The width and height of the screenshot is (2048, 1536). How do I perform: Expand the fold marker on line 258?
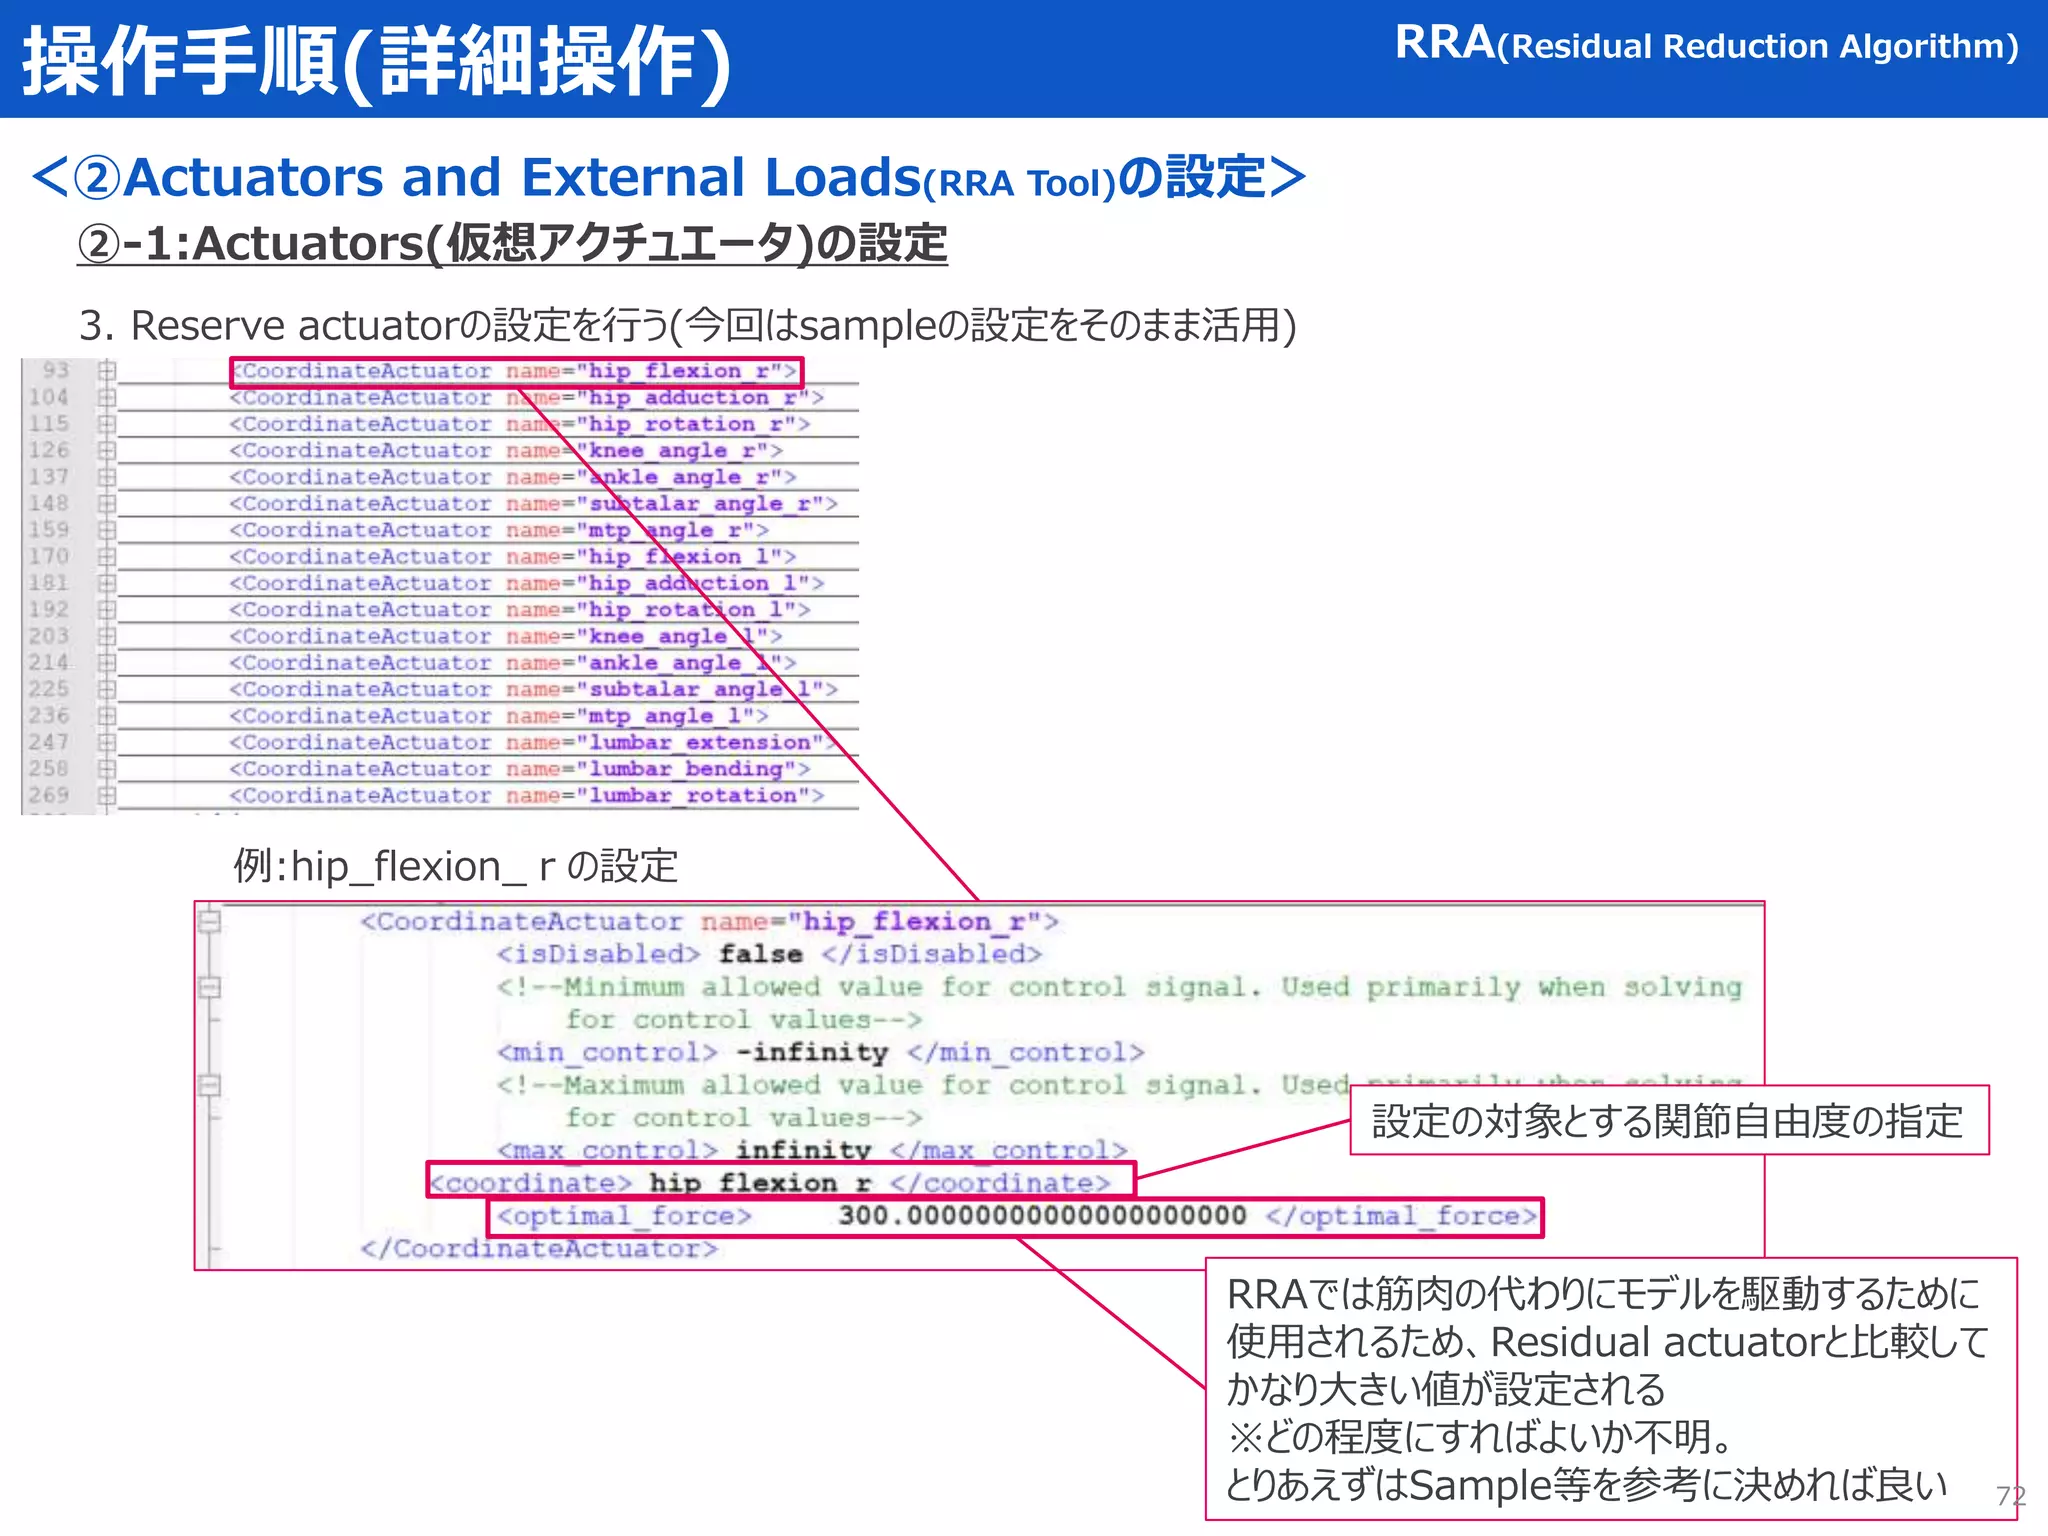[107, 769]
